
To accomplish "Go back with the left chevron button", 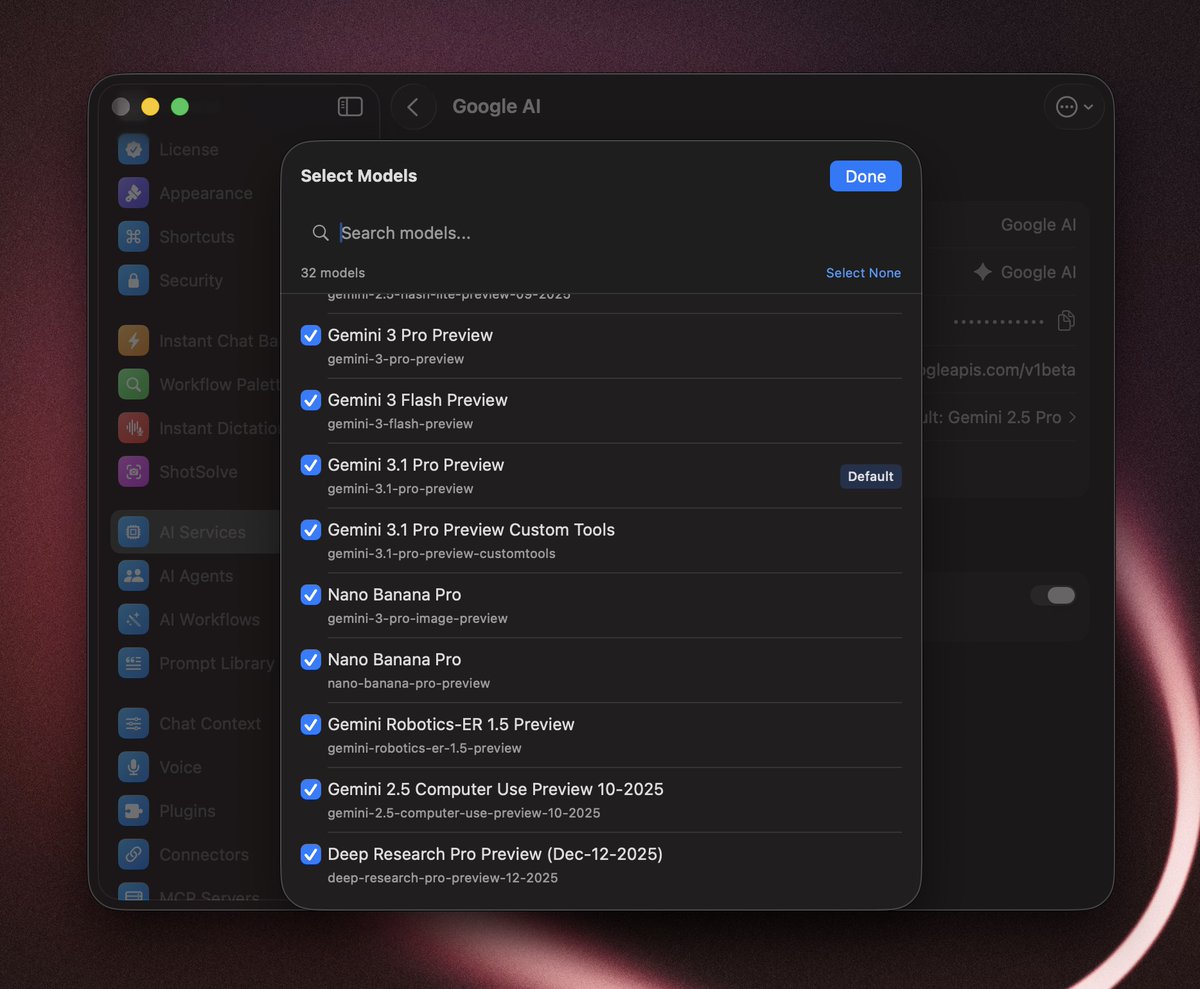I will pyautogui.click(x=413, y=106).
